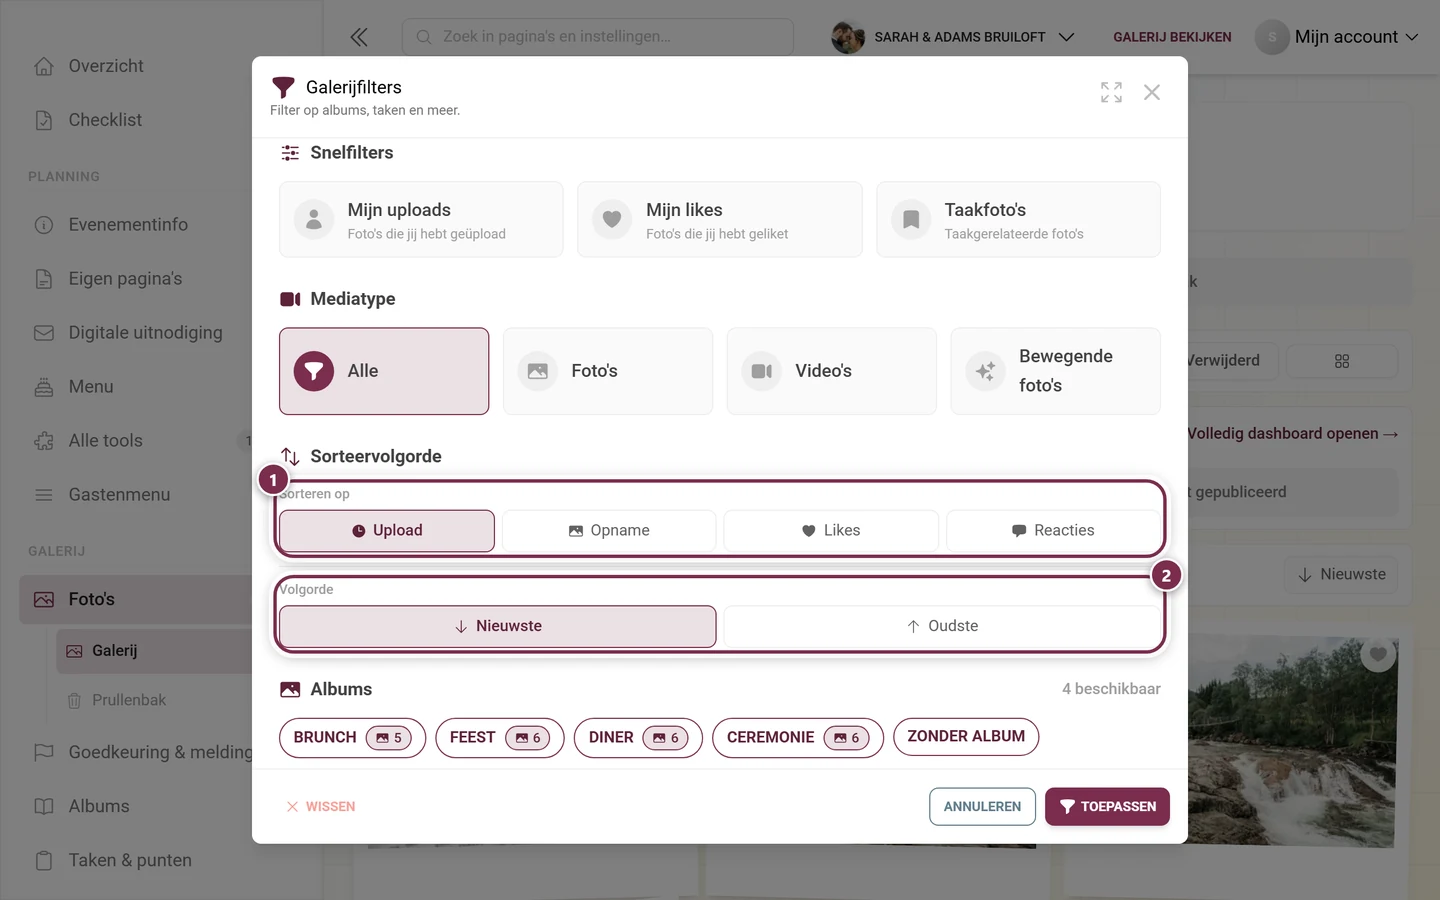Filter by the BRUNCH album chip
The width and height of the screenshot is (1440, 900).
click(352, 738)
